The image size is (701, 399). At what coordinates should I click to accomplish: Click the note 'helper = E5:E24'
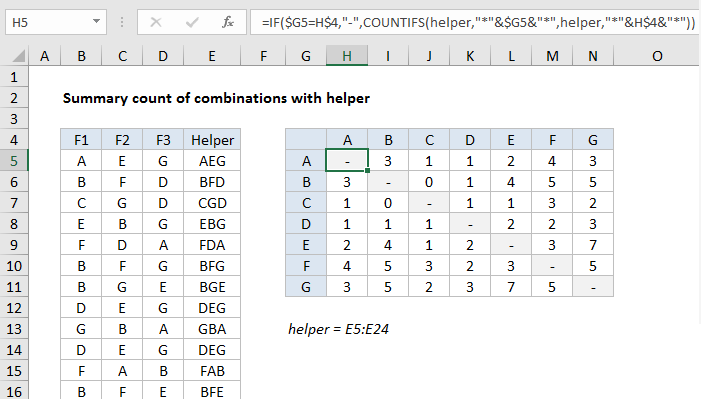point(338,329)
